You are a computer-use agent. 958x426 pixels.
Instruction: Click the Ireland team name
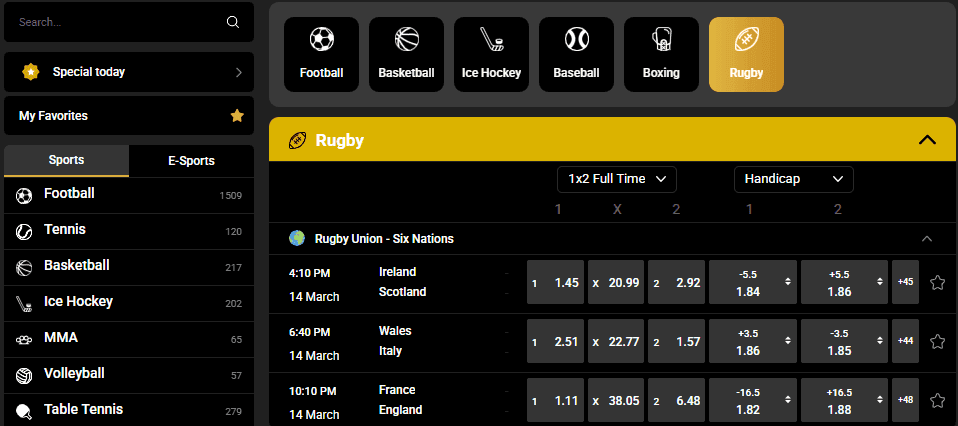397,272
